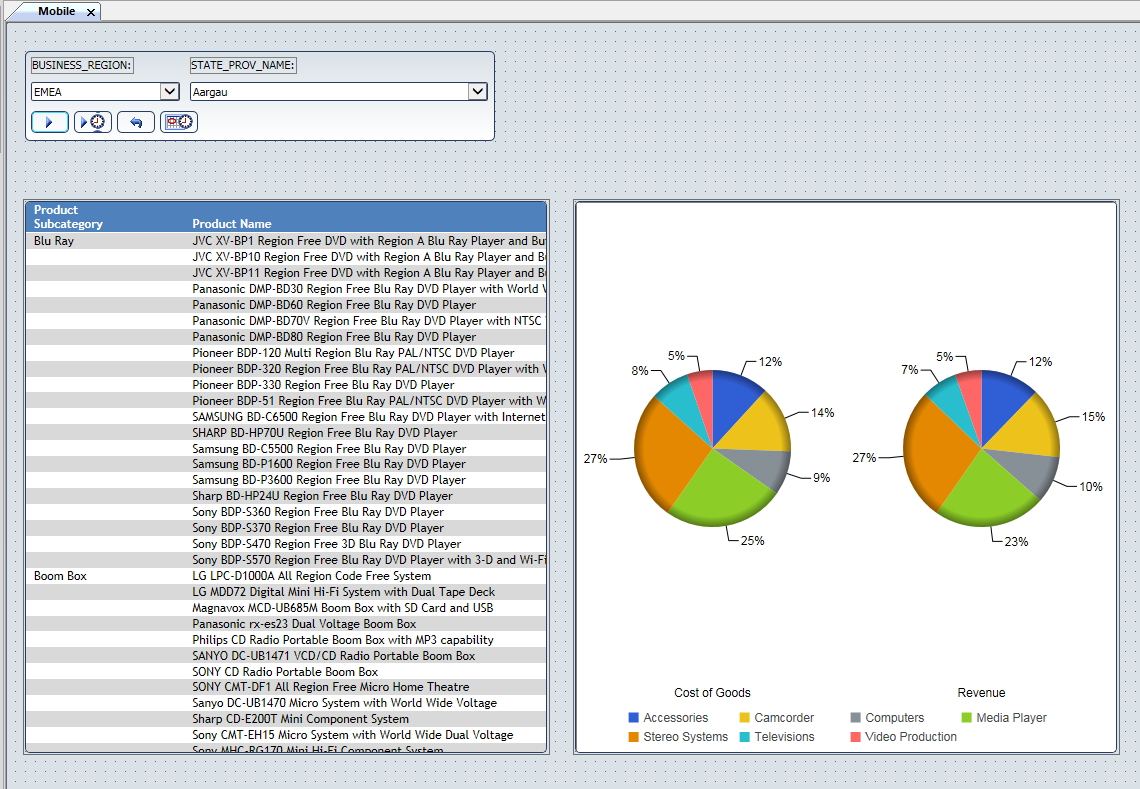The height and width of the screenshot is (789, 1140).
Task: Click the Run Deferred play-with-clock button
Action: coord(92,121)
